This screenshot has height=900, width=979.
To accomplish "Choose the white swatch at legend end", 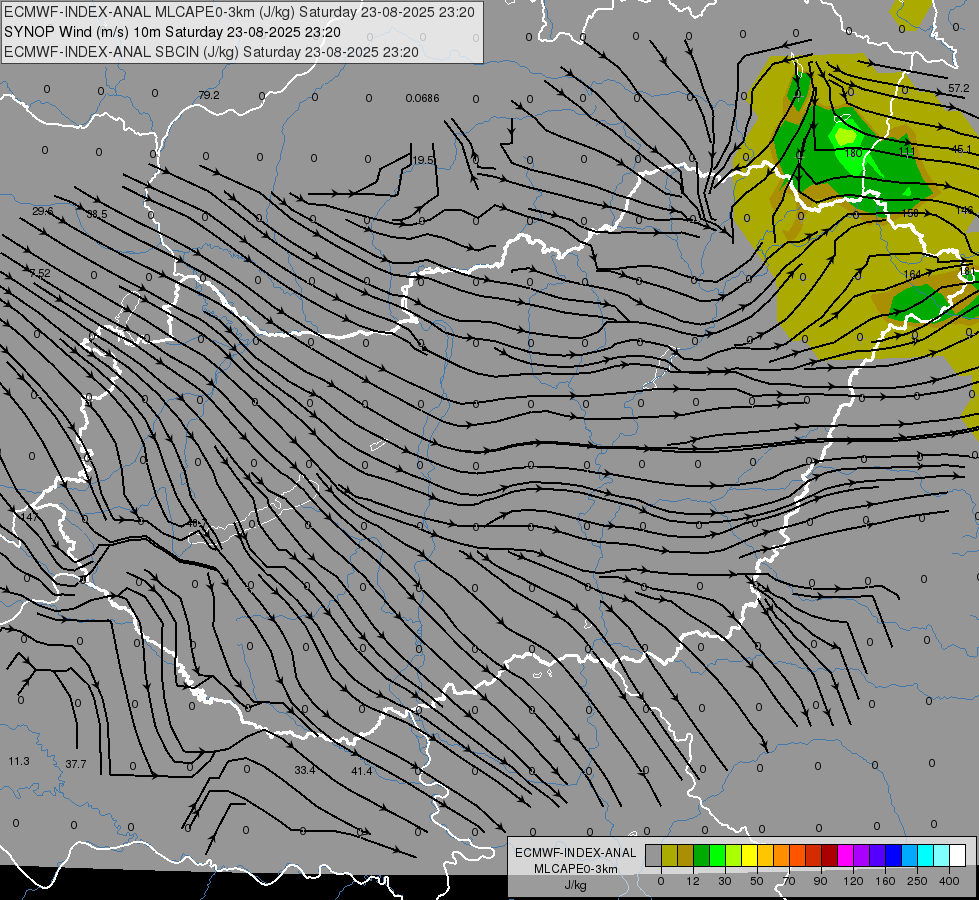I will [x=958, y=855].
